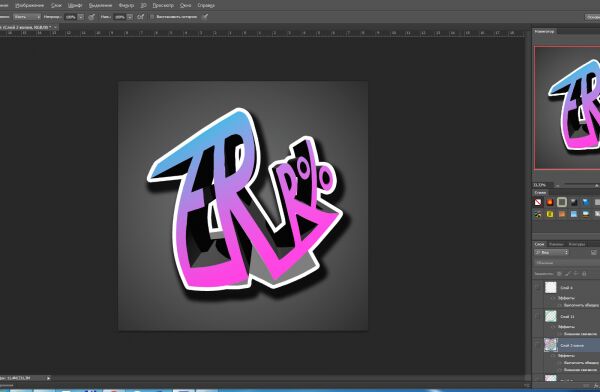Open the blend mode dropdown Обычные
600x392 pixels.
[567, 263]
